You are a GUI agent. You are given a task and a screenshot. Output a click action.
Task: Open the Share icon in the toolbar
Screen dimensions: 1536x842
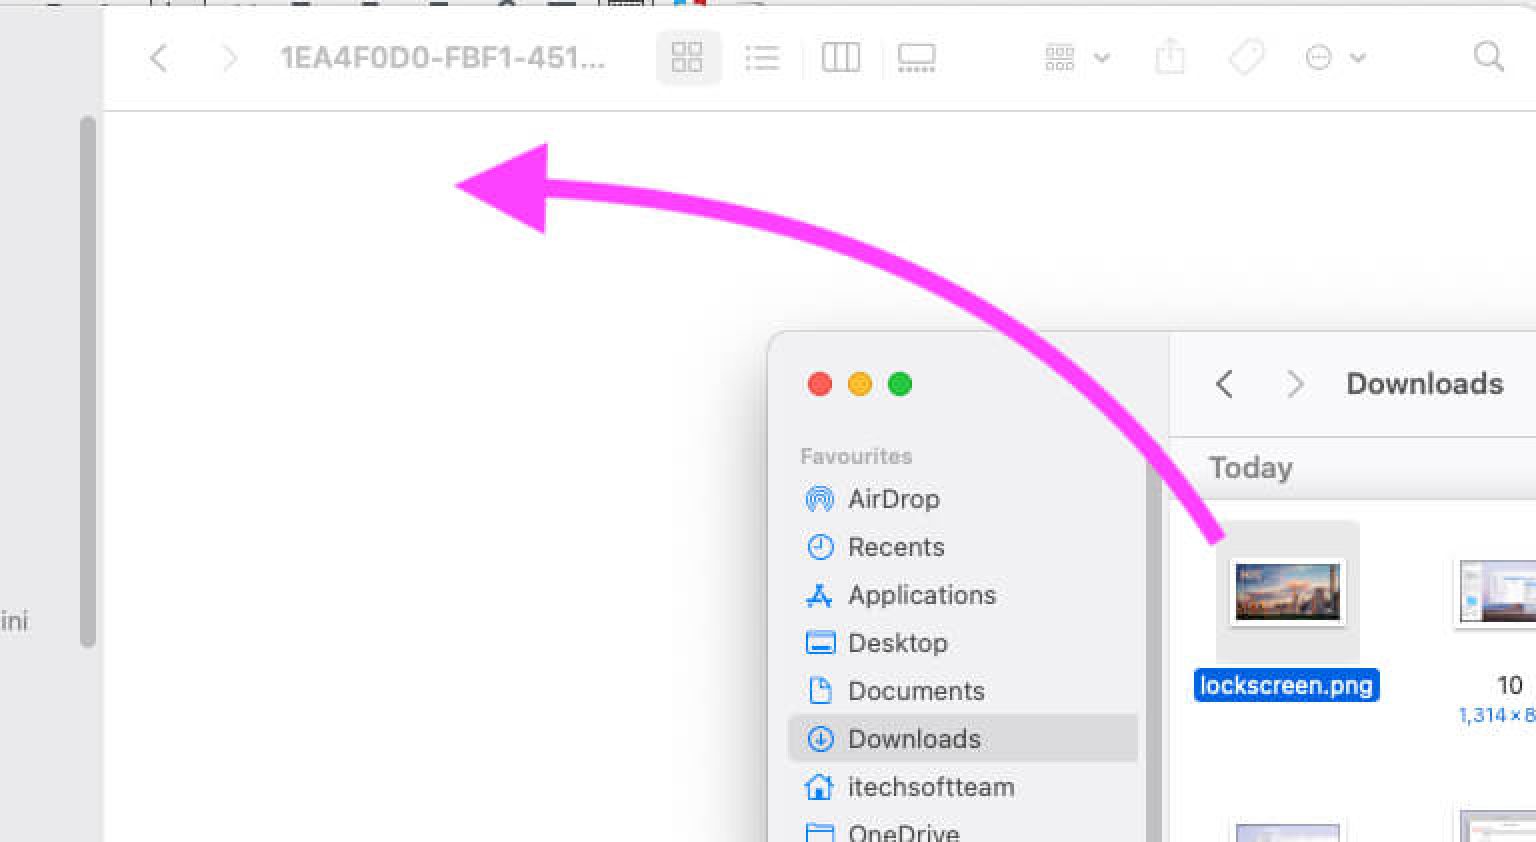coord(1169,57)
